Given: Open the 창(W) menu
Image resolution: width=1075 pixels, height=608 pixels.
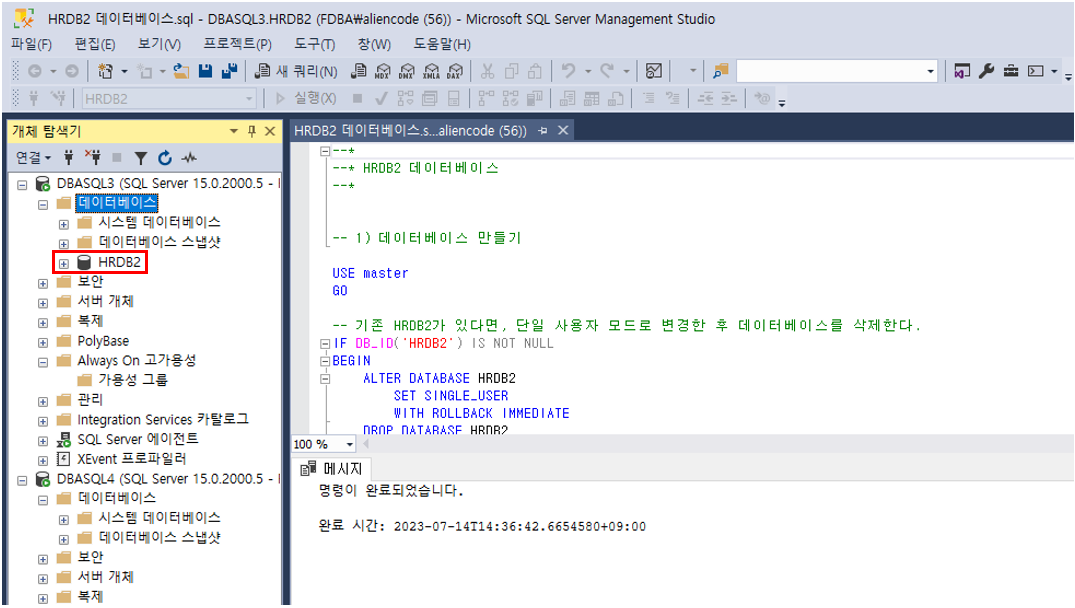Looking at the screenshot, I should point(374,44).
